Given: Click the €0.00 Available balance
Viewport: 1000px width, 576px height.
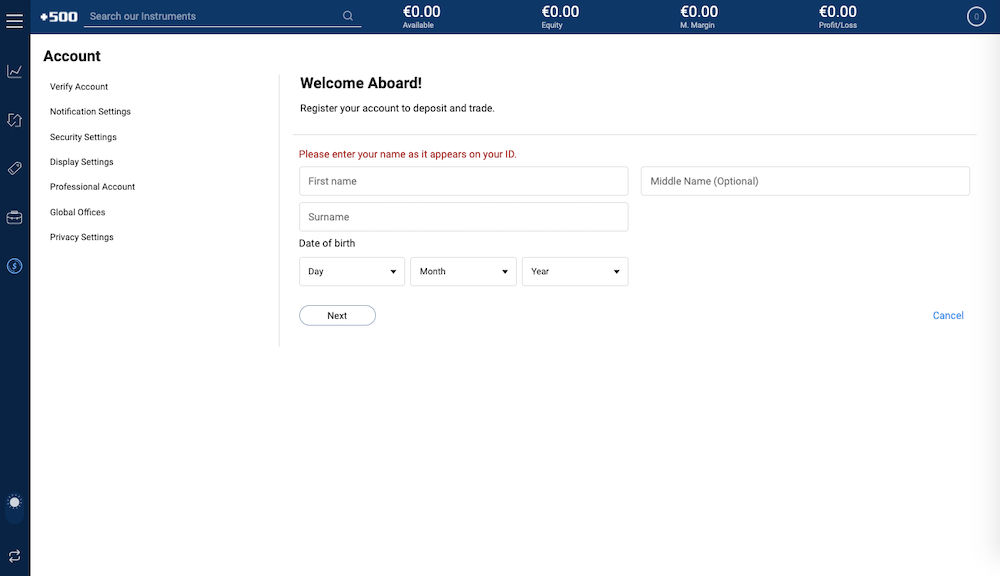Looking at the screenshot, I should 421,12.
